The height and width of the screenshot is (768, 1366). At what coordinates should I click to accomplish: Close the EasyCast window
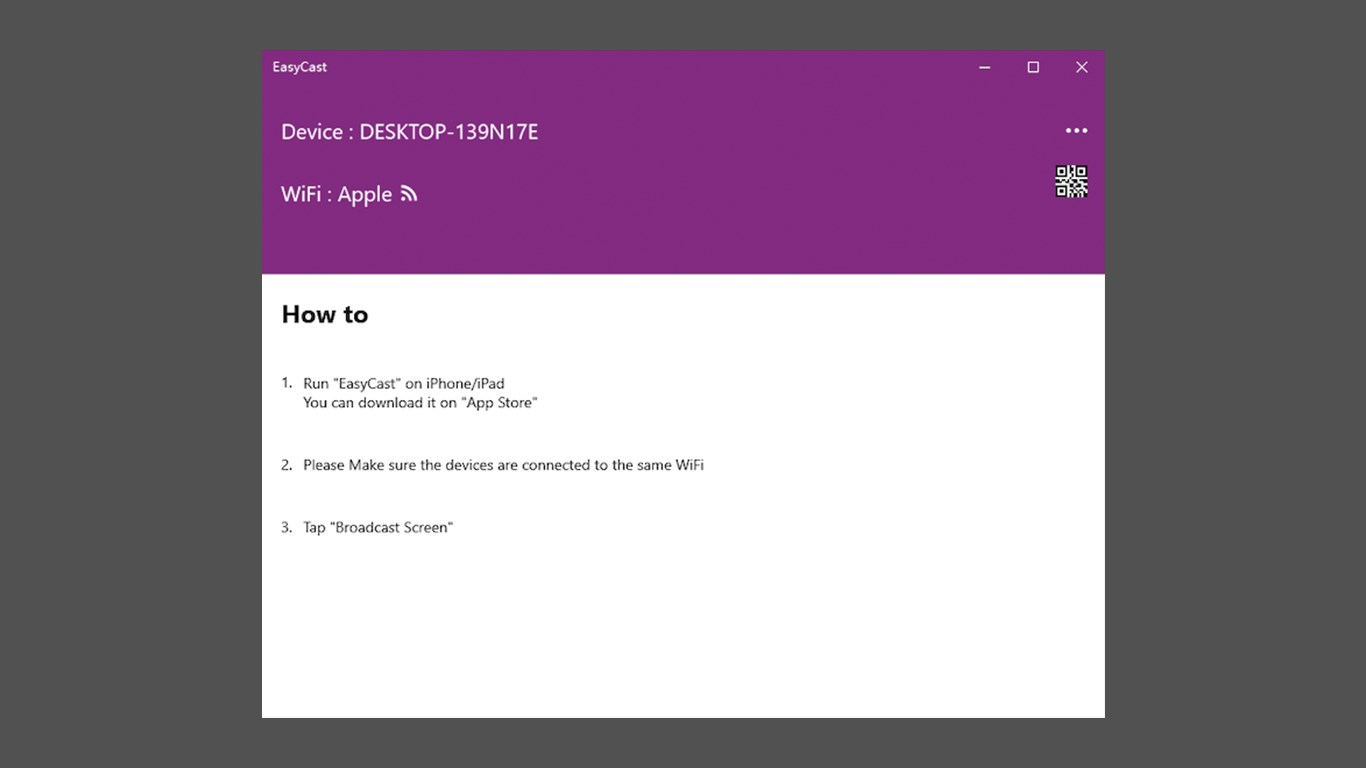pyautogui.click(x=1081, y=67)
